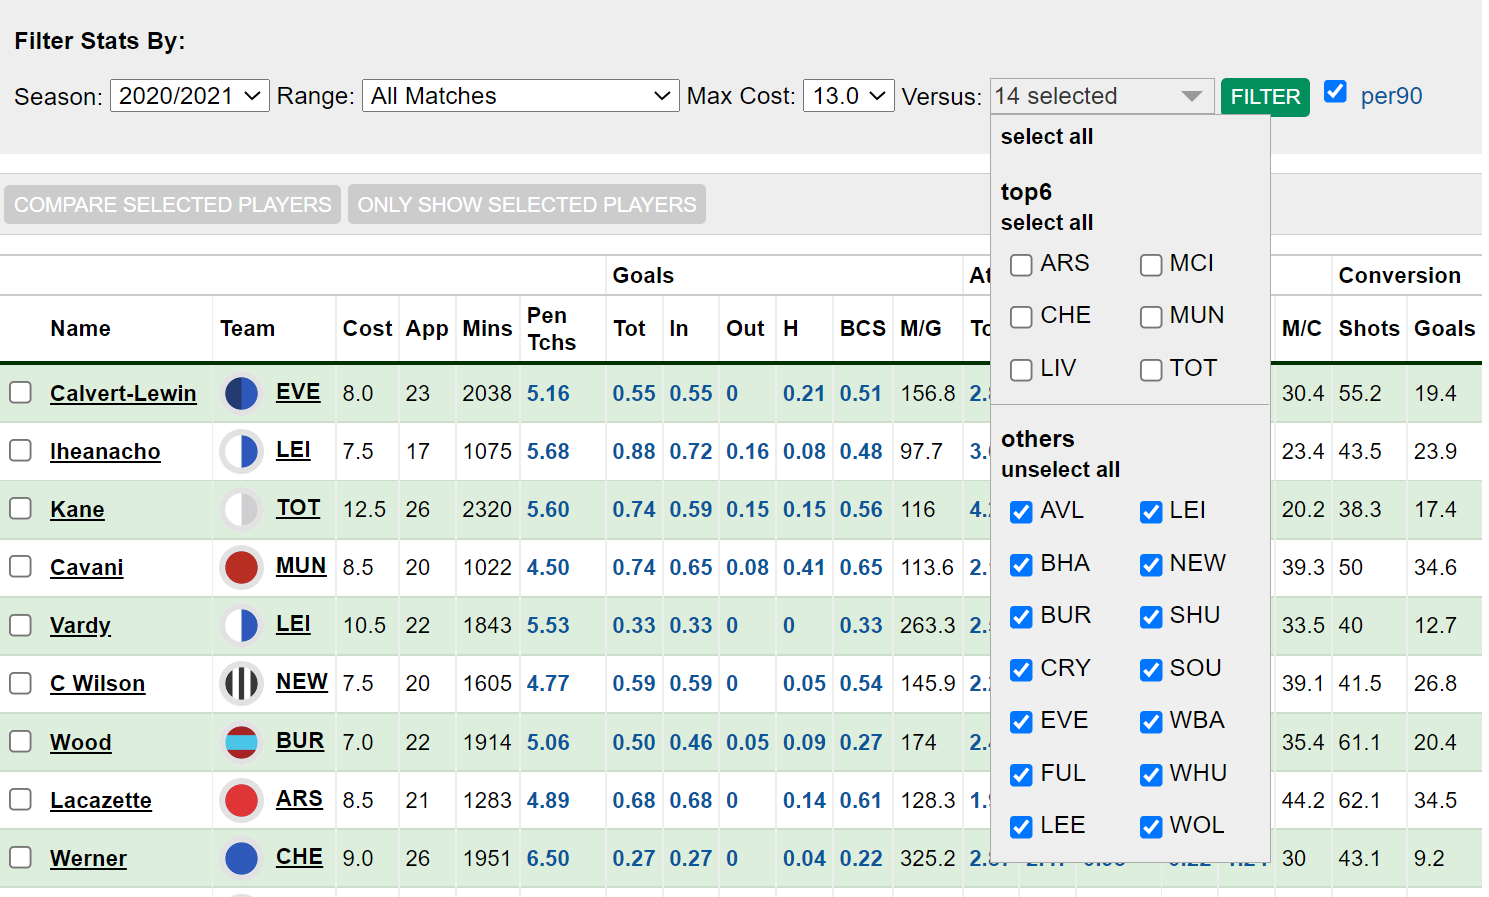Click select all under the top6 section
This screenshot has height=897, width=1489.
coord(1046,222)
